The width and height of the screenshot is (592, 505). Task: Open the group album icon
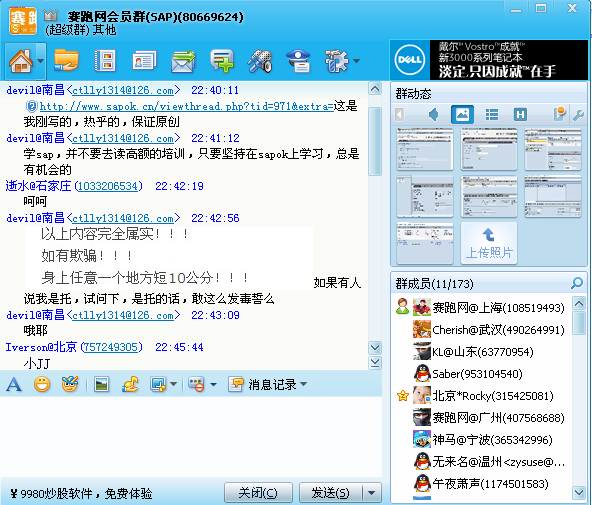[x=105, y=60]
